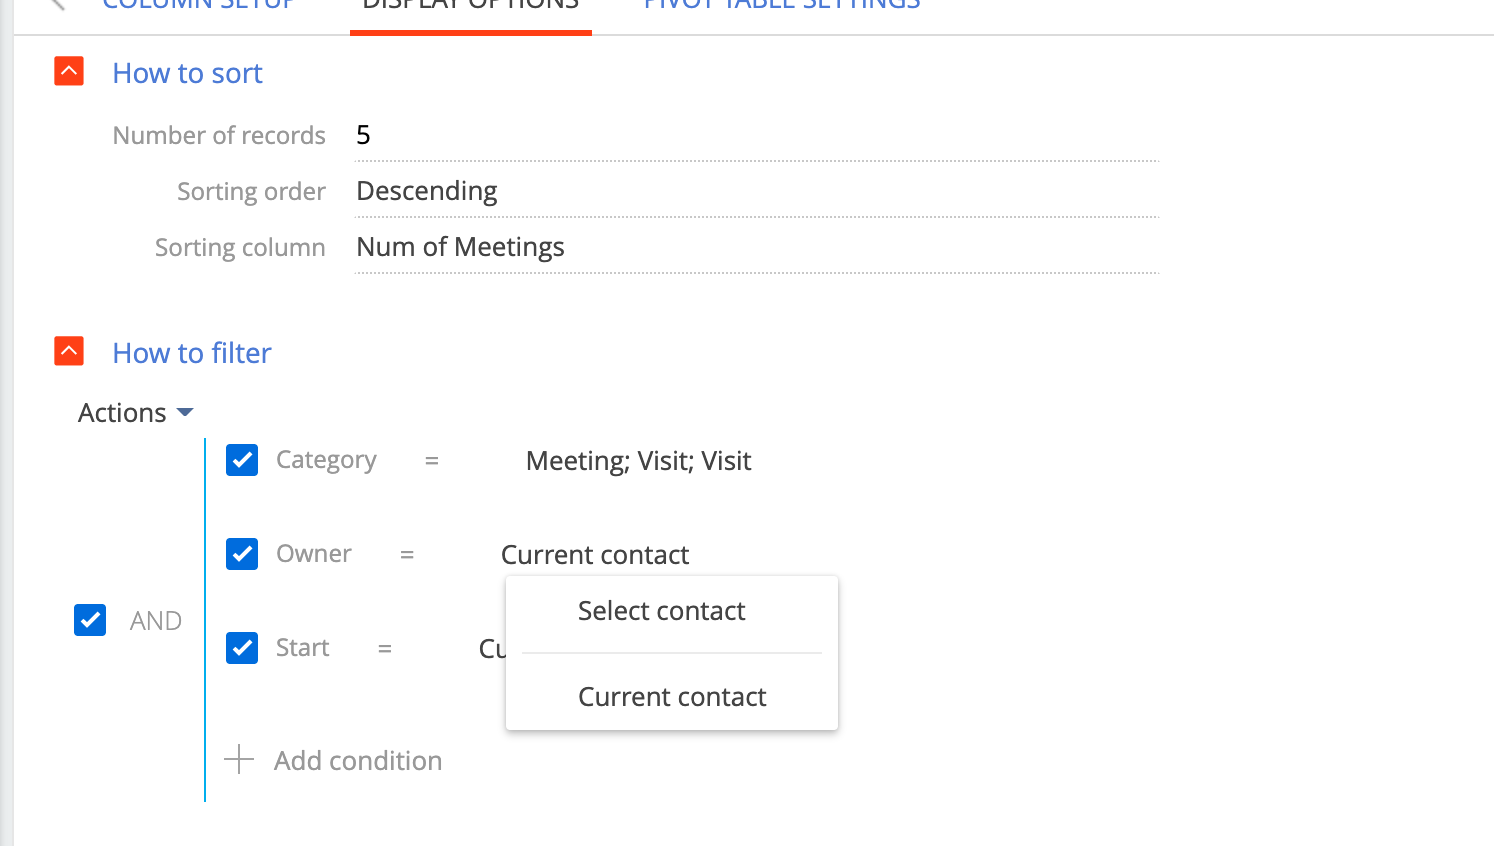The height and width of the screenshot is (846, 1494).
Task: Toggle the AND group checkbox
Action: pos(90,620)
